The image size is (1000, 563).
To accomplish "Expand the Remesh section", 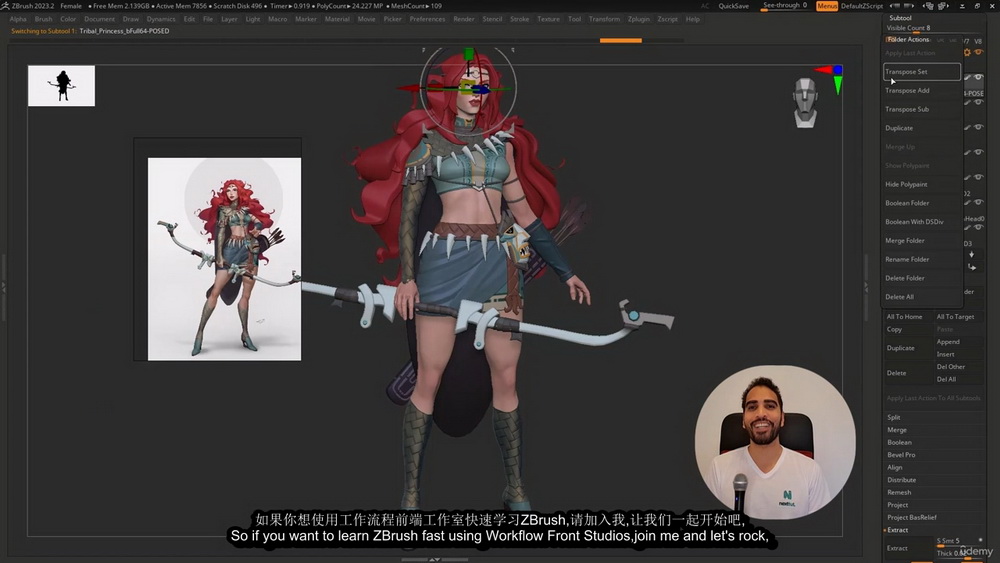I will click(x=899, y=492).
